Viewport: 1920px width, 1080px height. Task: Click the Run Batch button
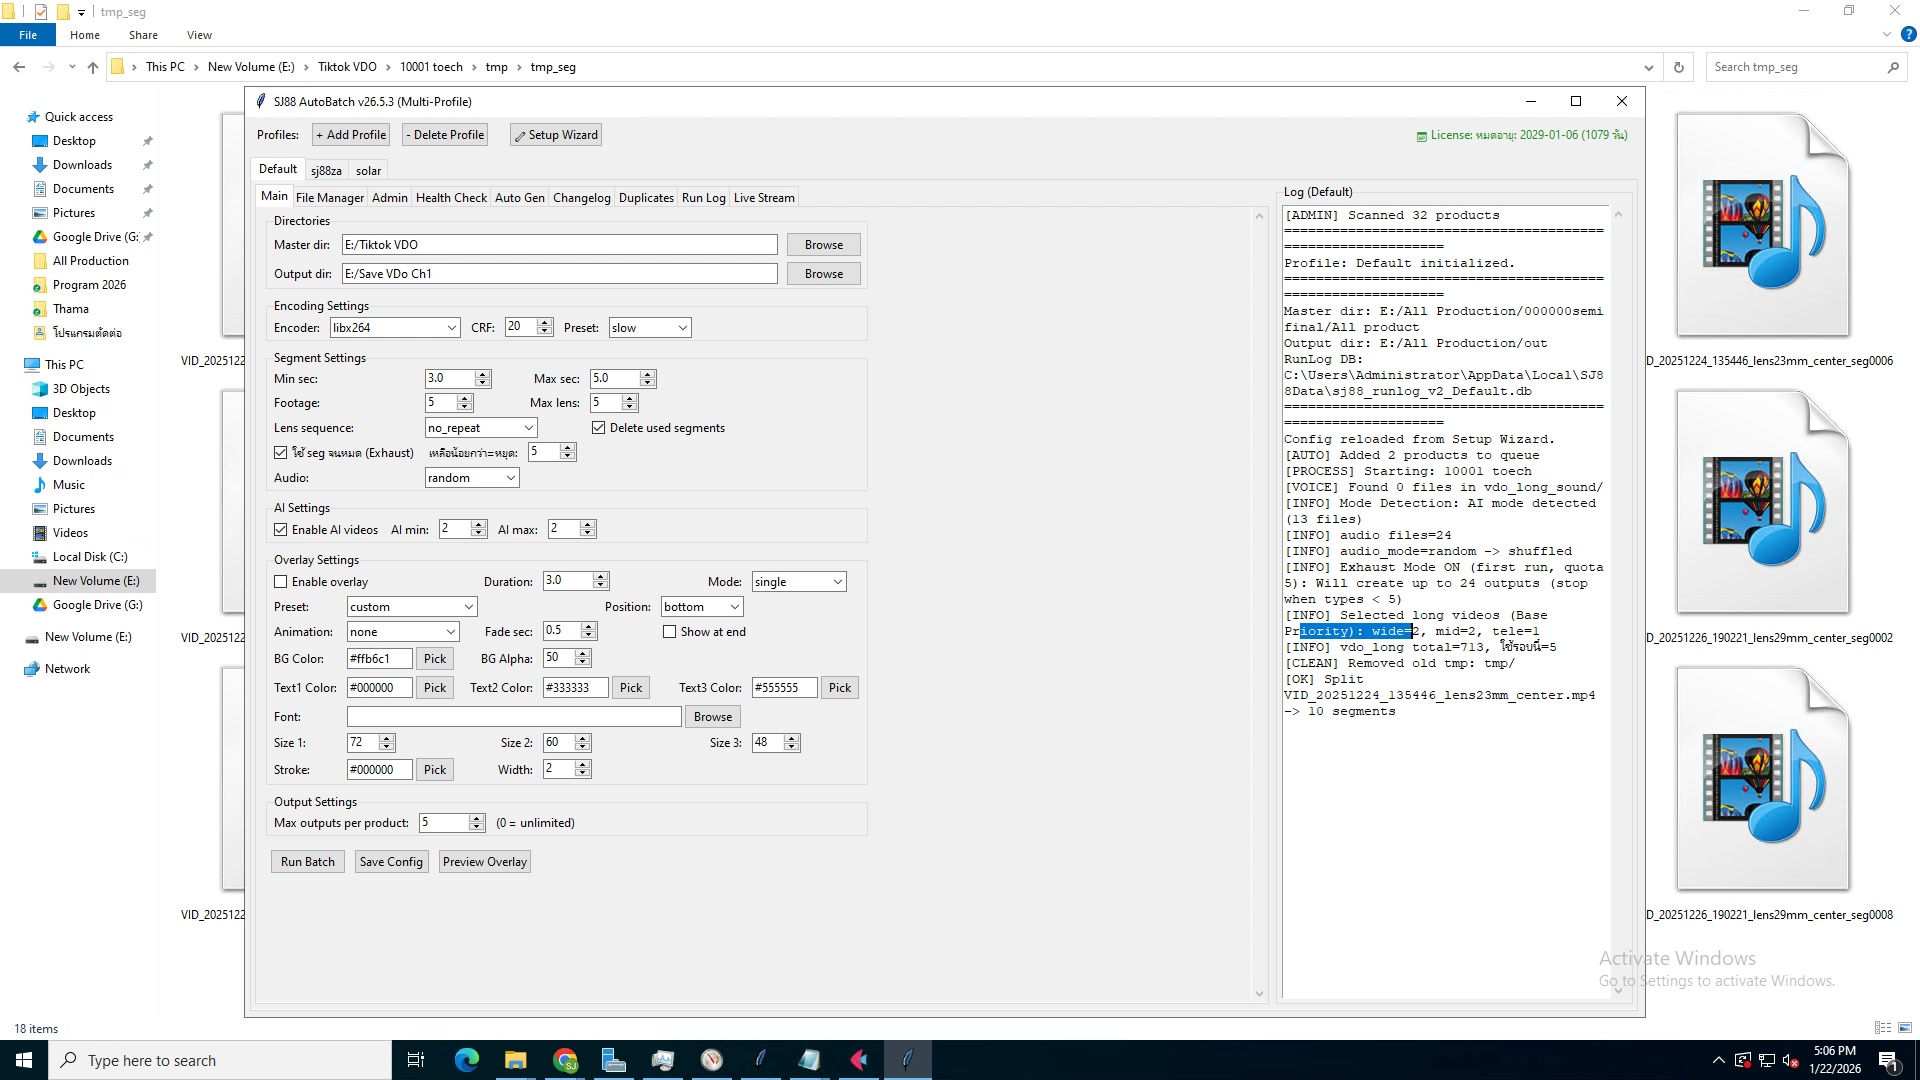307,862
